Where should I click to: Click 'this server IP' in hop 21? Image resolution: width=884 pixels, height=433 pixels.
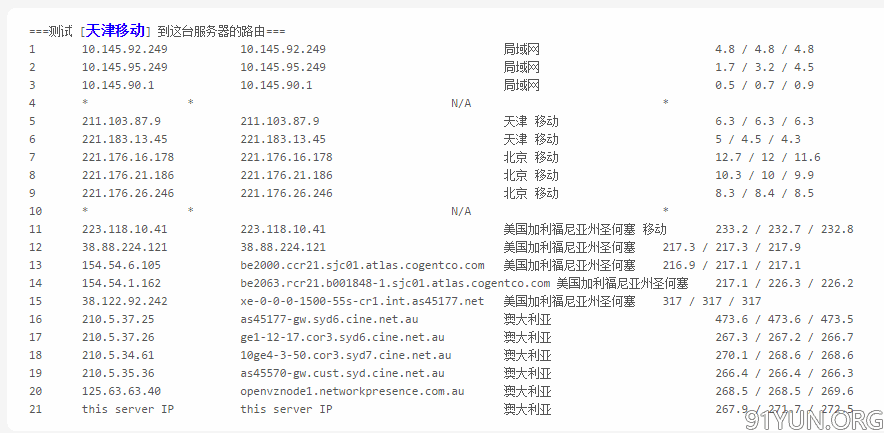(128, 409)
